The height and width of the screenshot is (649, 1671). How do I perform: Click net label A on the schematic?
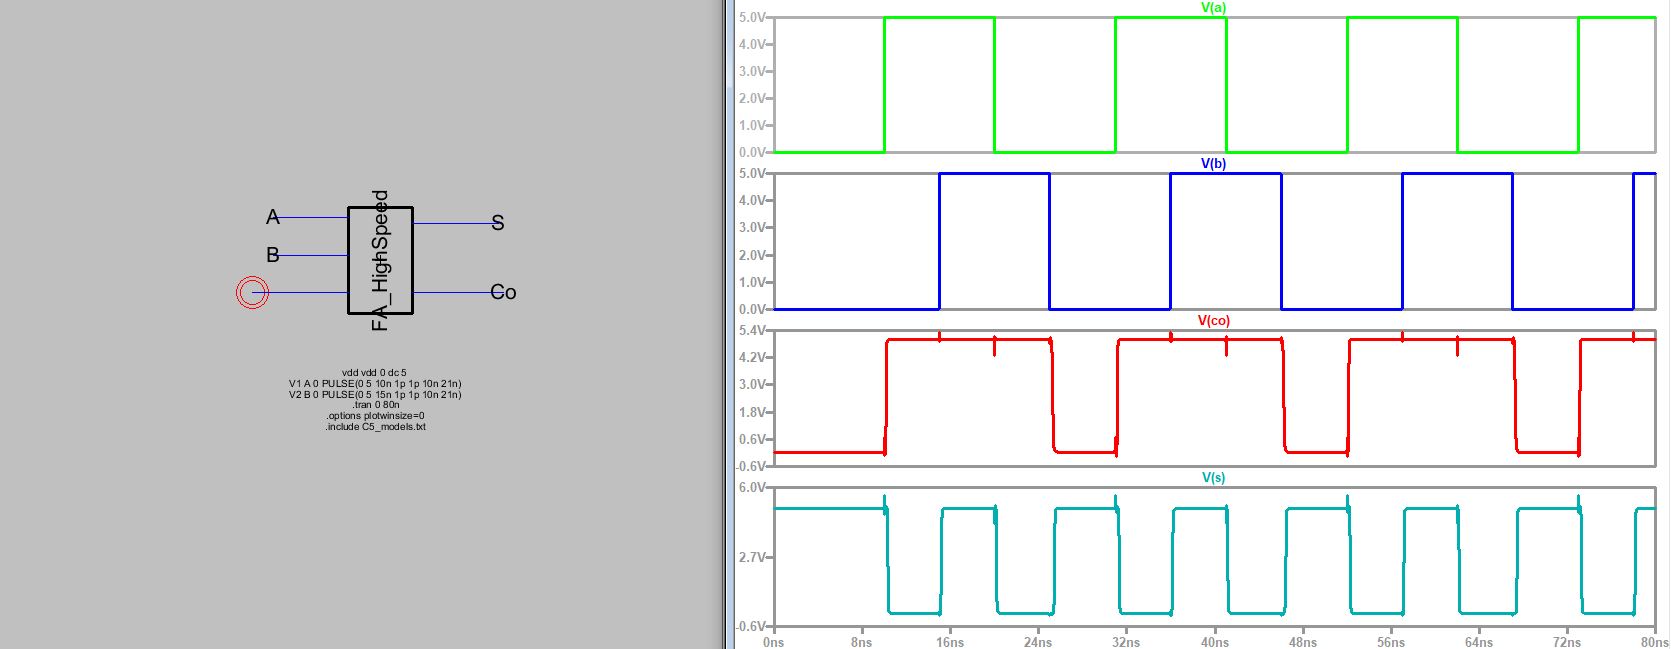pyautogui.click(x=272, y=217)
